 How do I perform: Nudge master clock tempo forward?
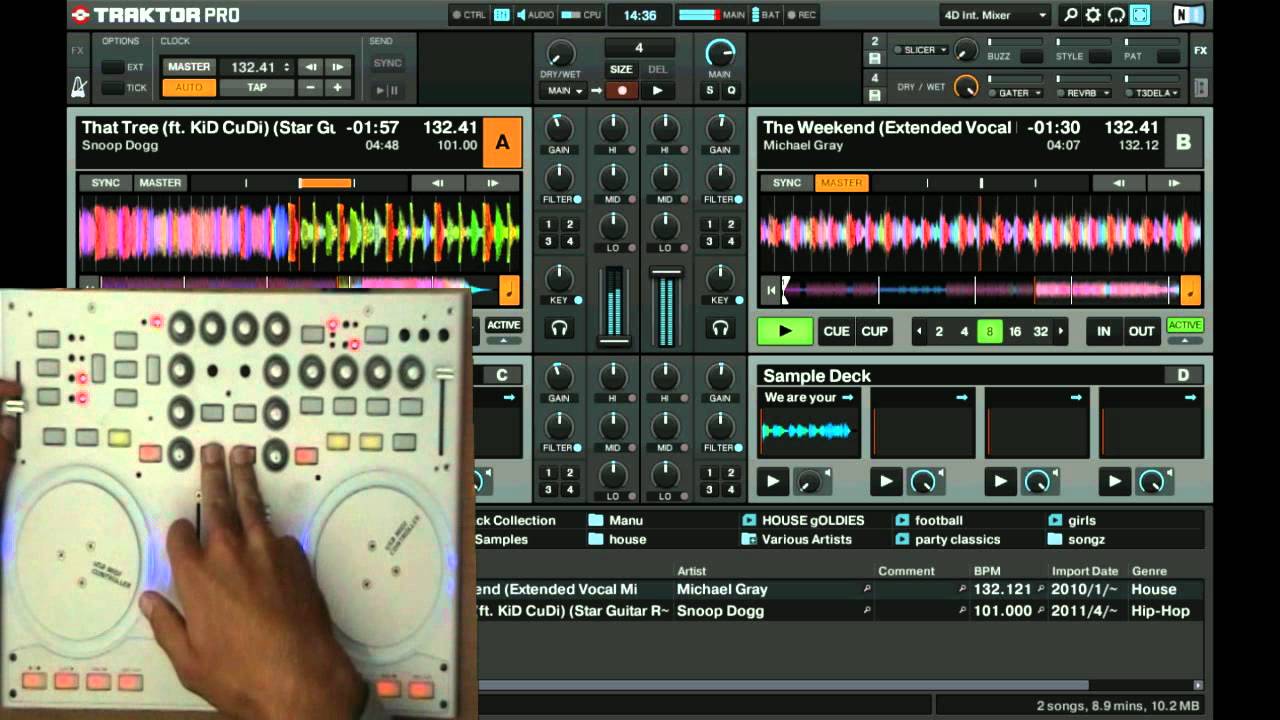(338, 67)
